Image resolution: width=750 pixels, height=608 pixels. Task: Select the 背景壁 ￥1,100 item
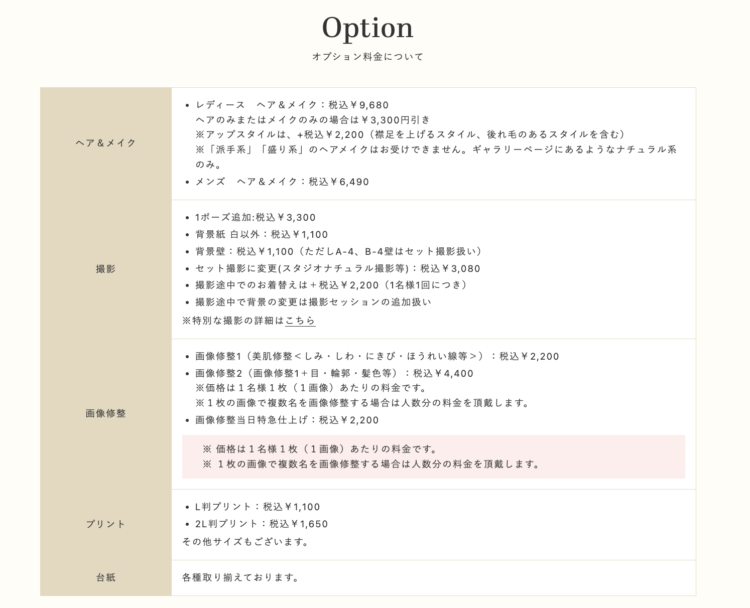point(339,251)
